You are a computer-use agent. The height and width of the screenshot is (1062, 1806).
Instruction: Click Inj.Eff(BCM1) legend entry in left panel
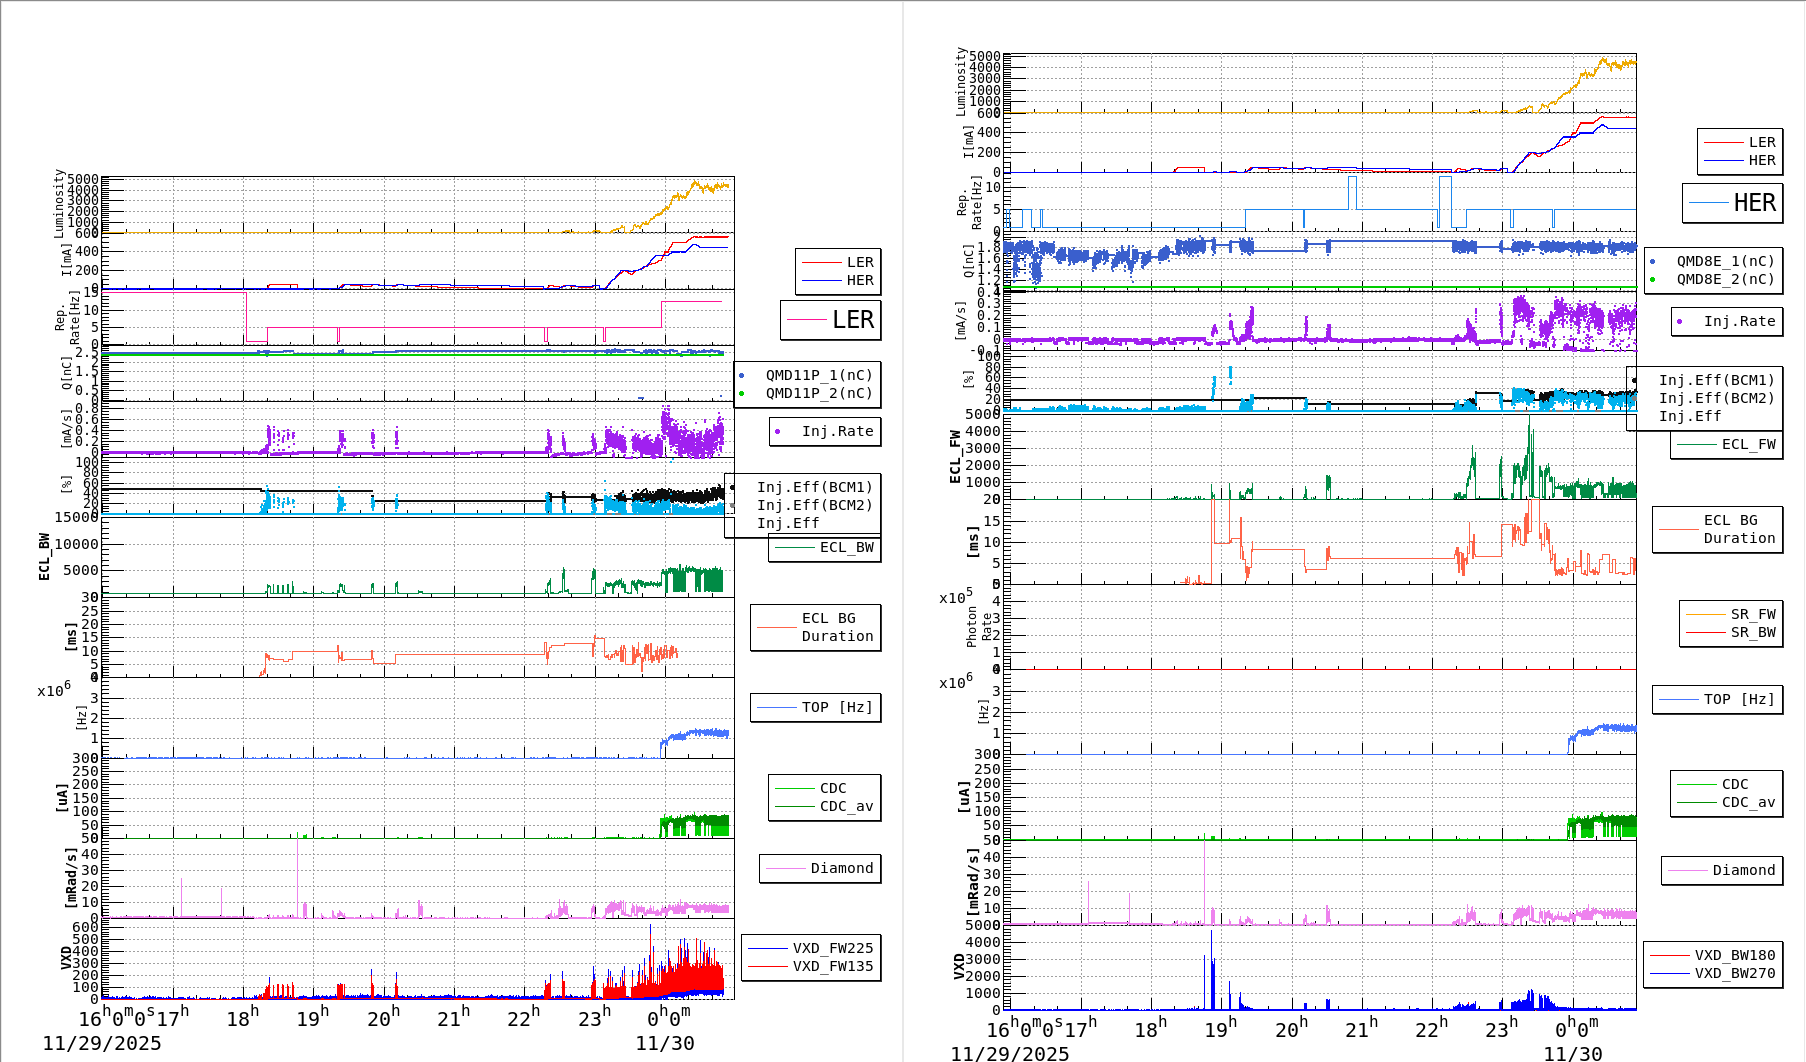tap(813, 487)
